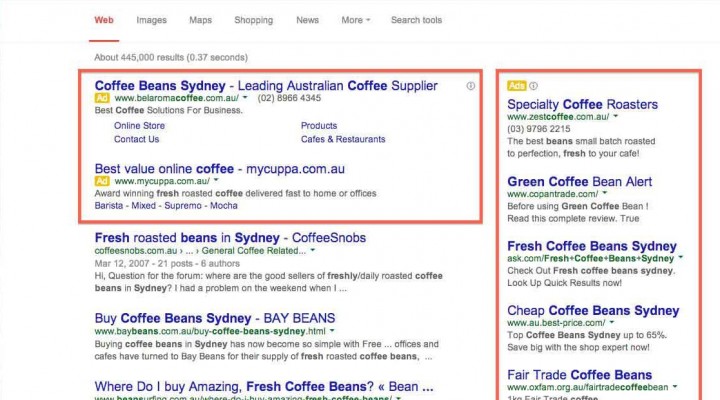Open Where Do I buy Amazing Fresh Coffee Beans
This screenshot has height=400, width=720.
tap(264, 387)
